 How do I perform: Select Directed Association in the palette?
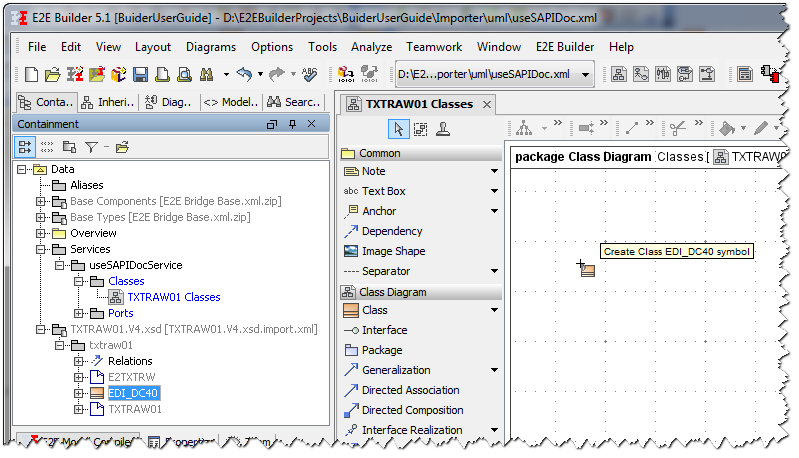click(x=410, y=390)
